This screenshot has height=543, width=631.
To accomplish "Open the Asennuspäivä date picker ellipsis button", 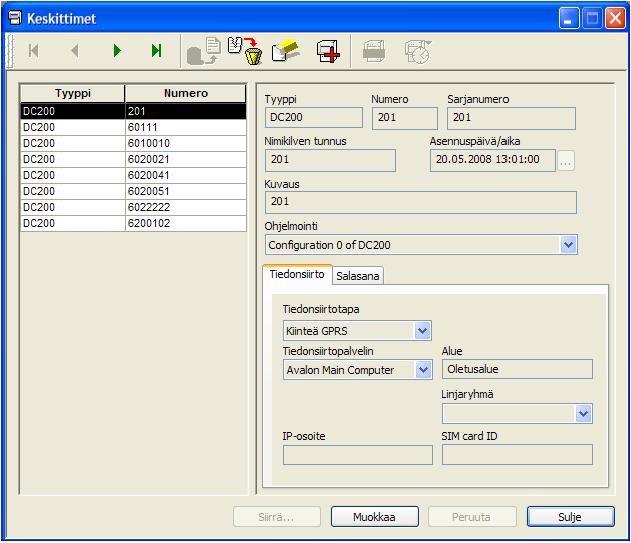I will [566, 161].
